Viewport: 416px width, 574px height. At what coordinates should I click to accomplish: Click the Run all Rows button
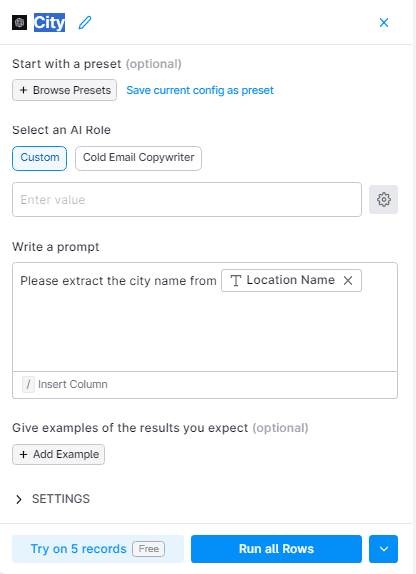coord(276,549)
